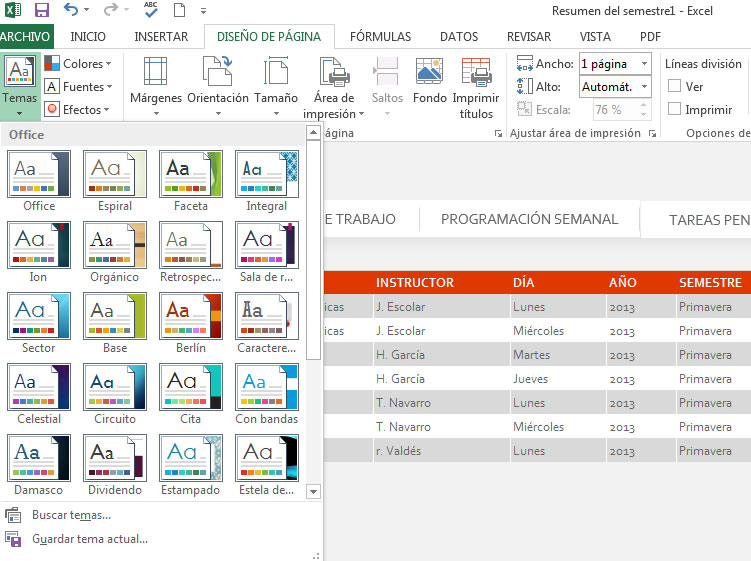Open Imprimir títulos settings
This screenshot has width=751, height=561.
point(476,88)
